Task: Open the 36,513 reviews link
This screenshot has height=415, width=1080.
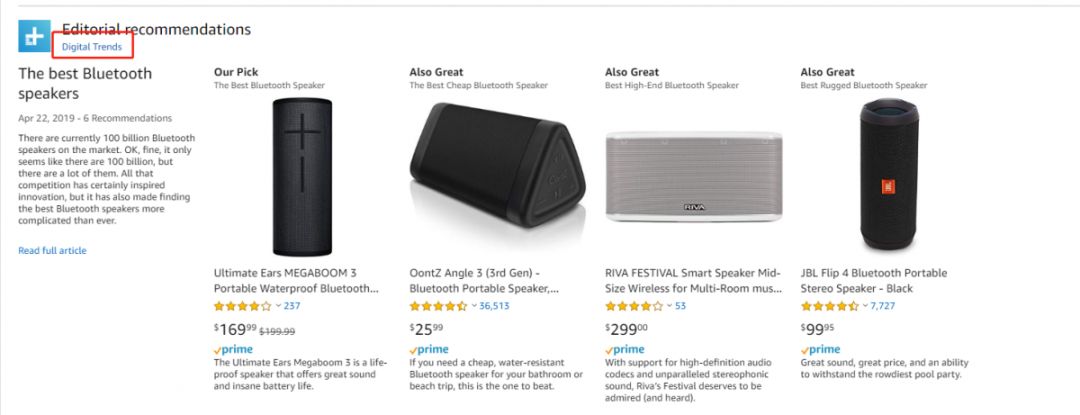Action: point(495,306)
